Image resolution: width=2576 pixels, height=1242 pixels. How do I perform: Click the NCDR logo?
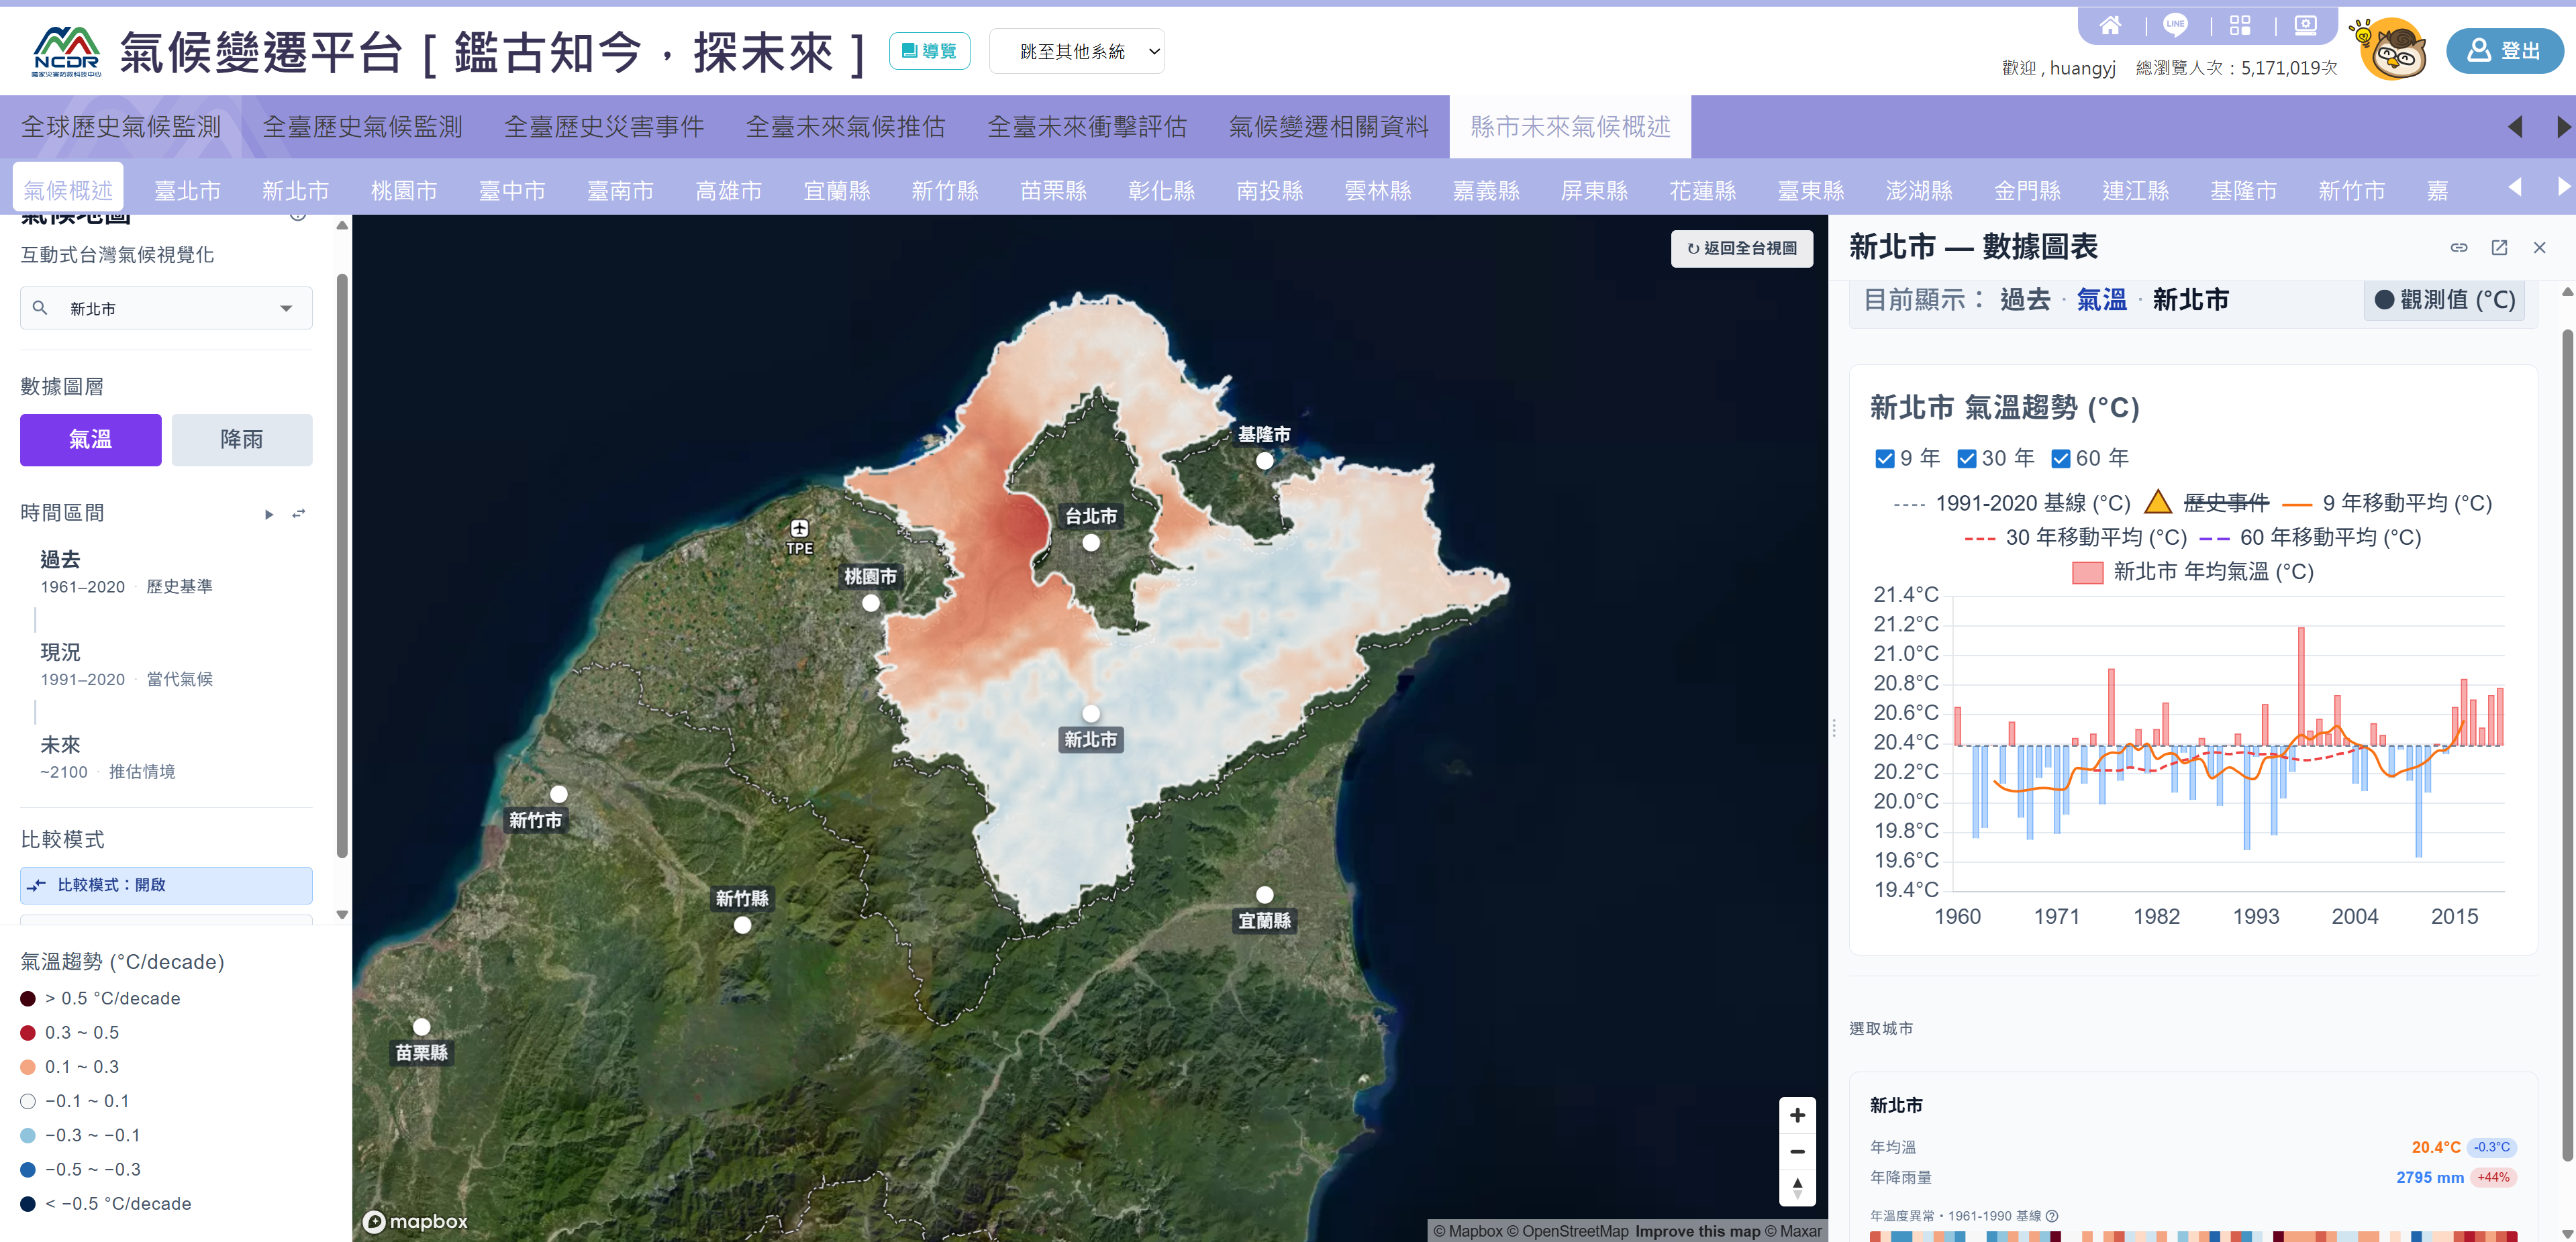pyautogui.click(x=66, y=52)
